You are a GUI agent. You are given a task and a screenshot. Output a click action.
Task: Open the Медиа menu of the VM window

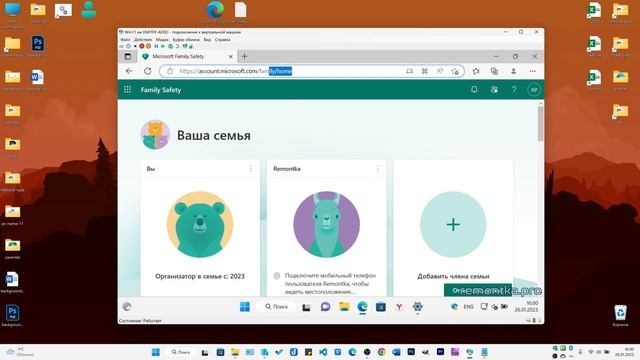click(162, 40)
